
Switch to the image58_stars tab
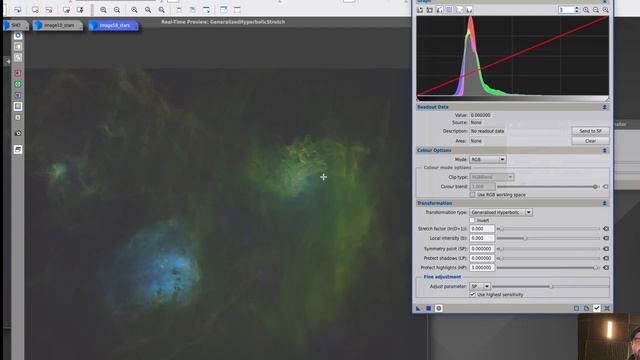113,25
